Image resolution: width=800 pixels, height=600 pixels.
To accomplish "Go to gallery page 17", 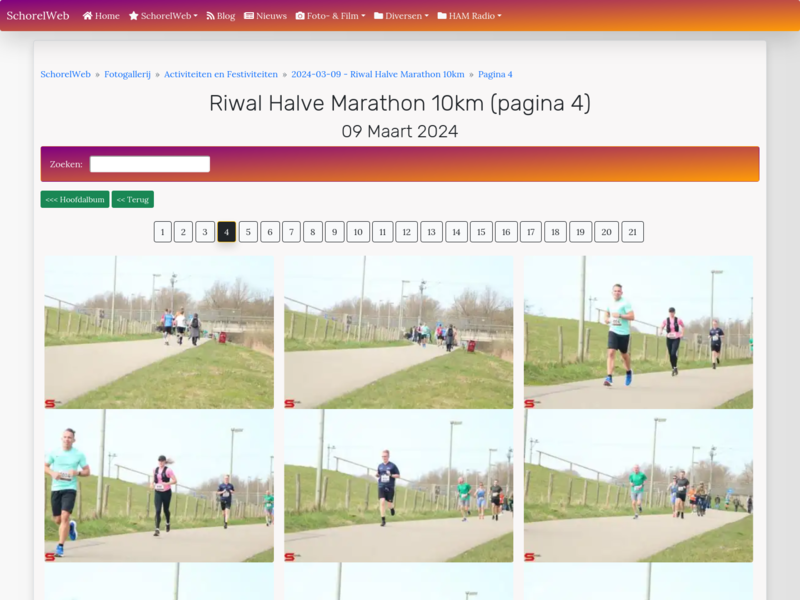I will [531, 232].
